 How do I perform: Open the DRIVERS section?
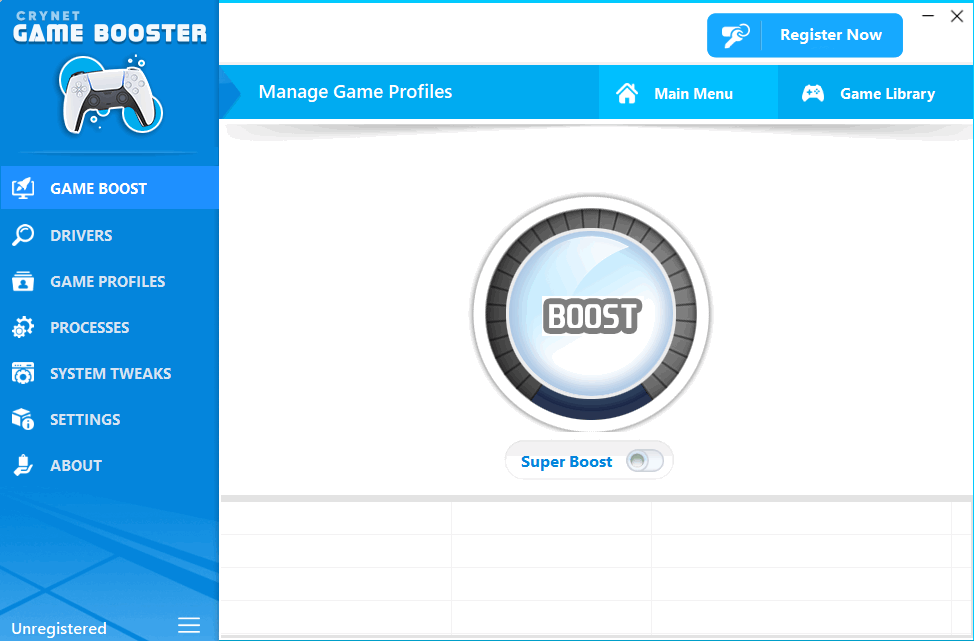[109, 235]
